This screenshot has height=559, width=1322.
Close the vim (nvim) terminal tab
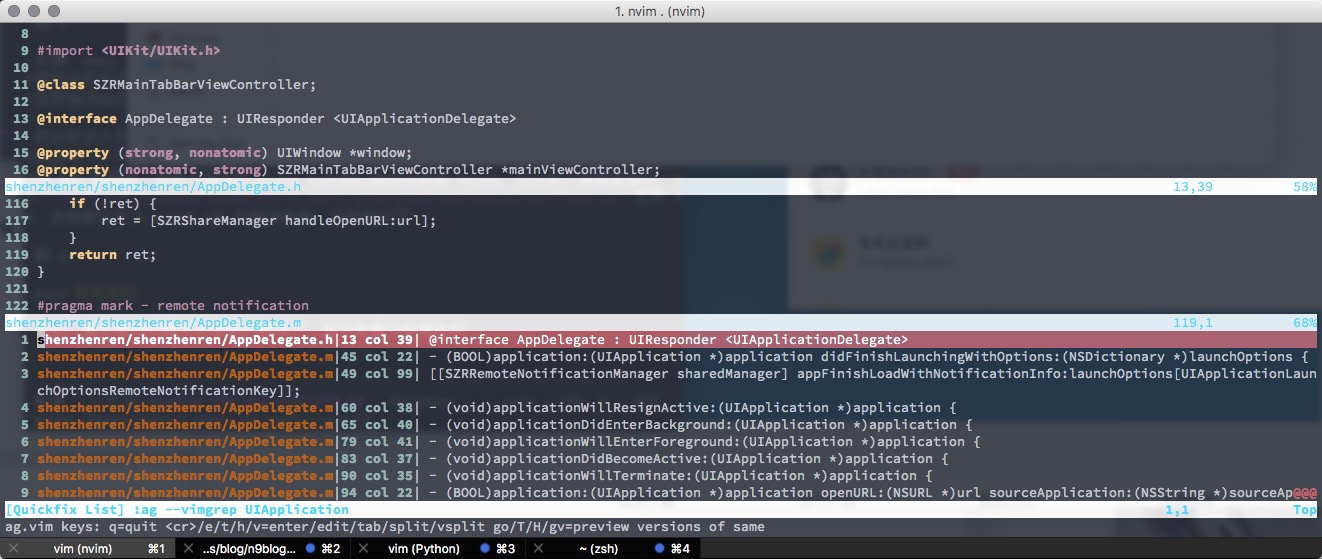(12, 549)
